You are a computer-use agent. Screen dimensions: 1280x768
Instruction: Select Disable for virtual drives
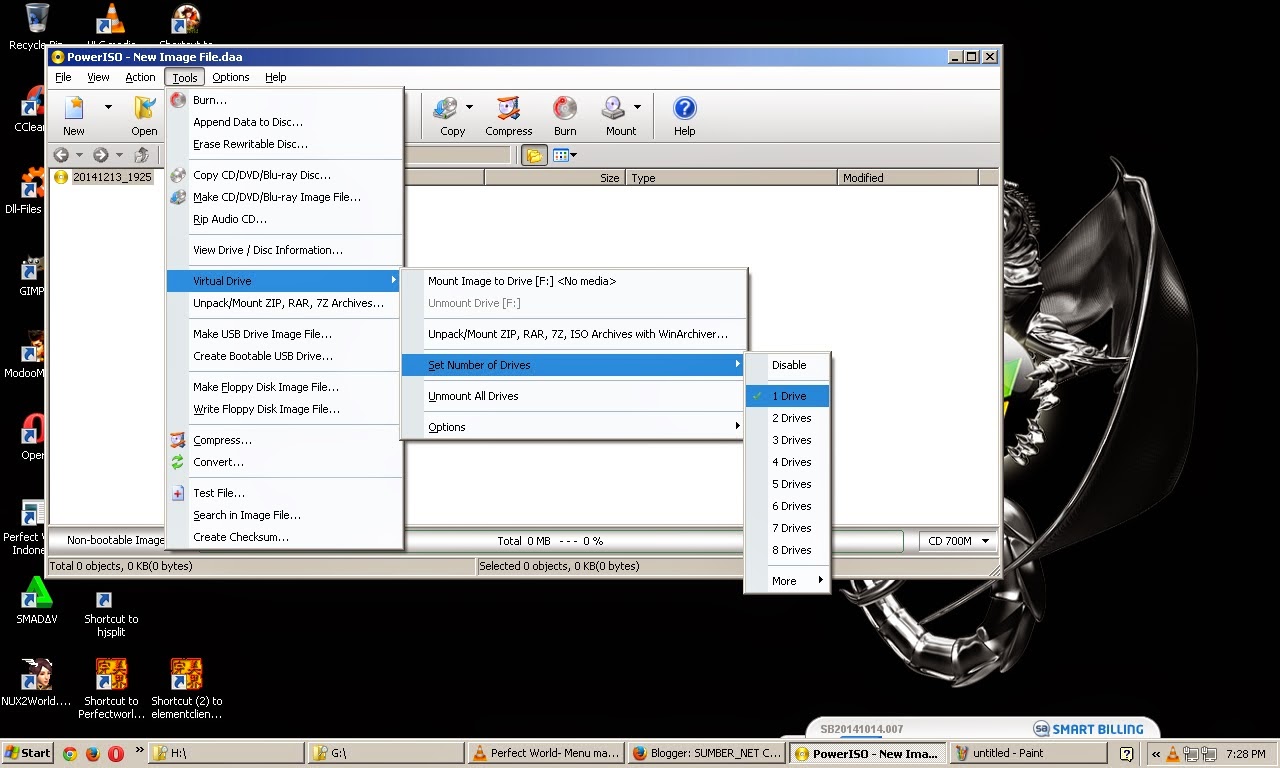click(788, 365)
